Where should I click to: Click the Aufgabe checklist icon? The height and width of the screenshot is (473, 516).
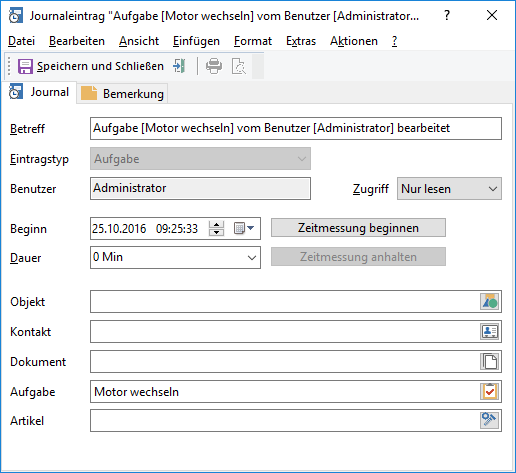[489, 391]
